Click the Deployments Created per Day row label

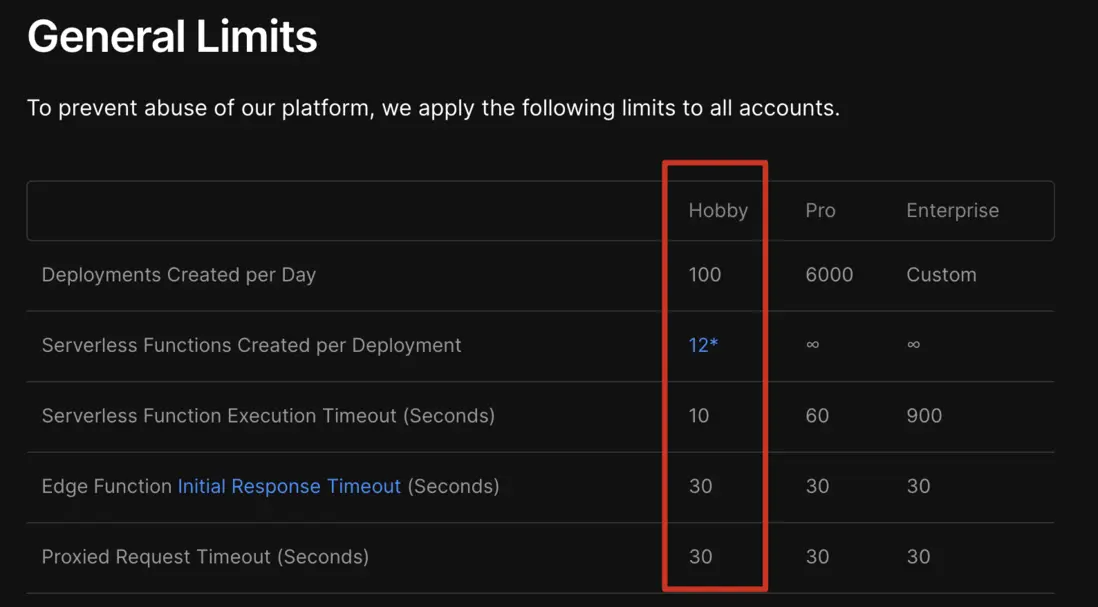178,274
